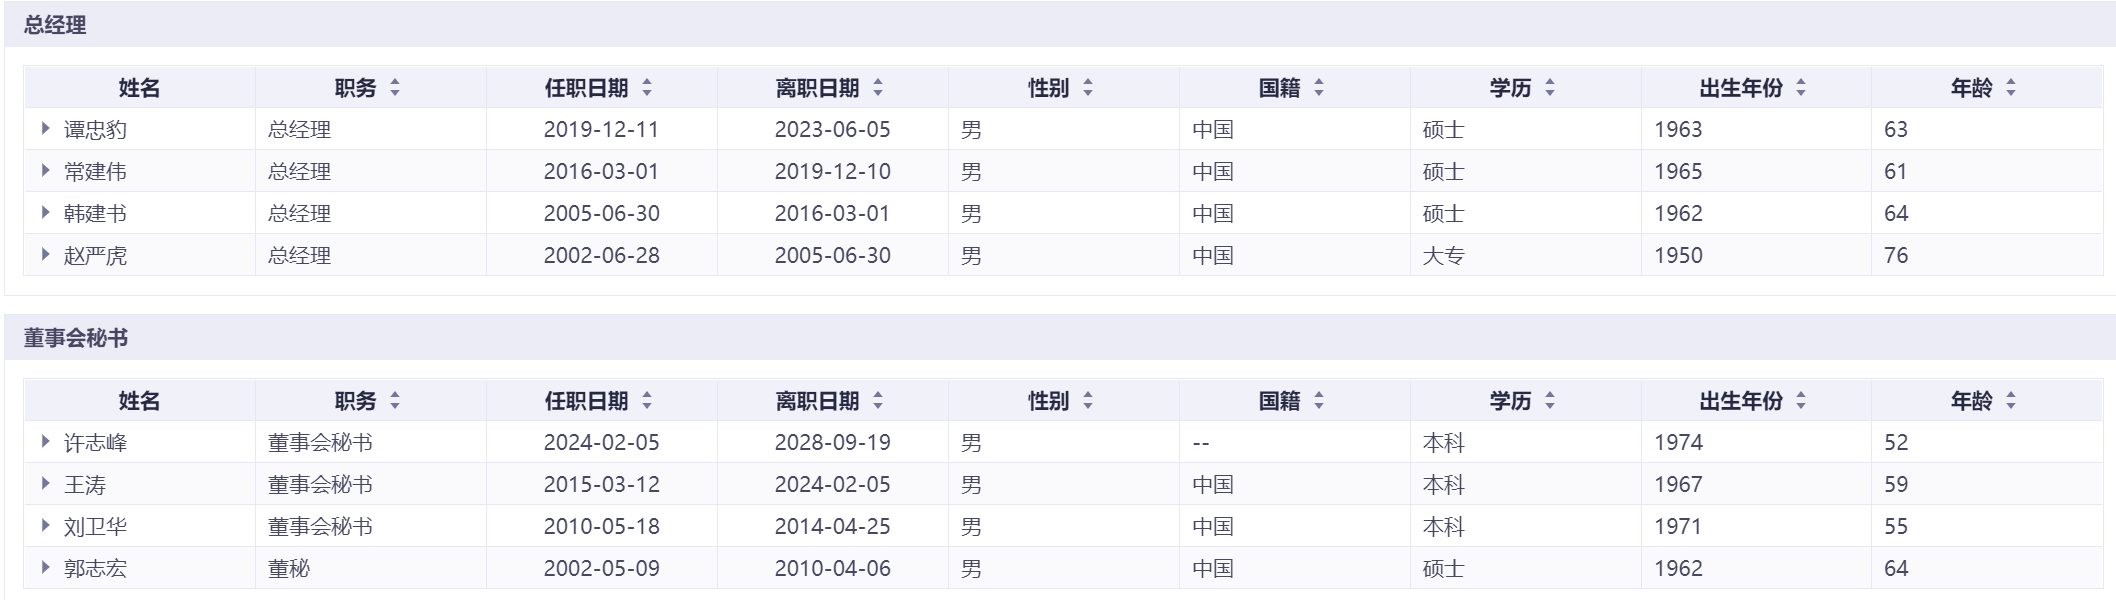Click the 总经理 section header
The height and width of the screenshot is (600, 2116).
point(55,25)
